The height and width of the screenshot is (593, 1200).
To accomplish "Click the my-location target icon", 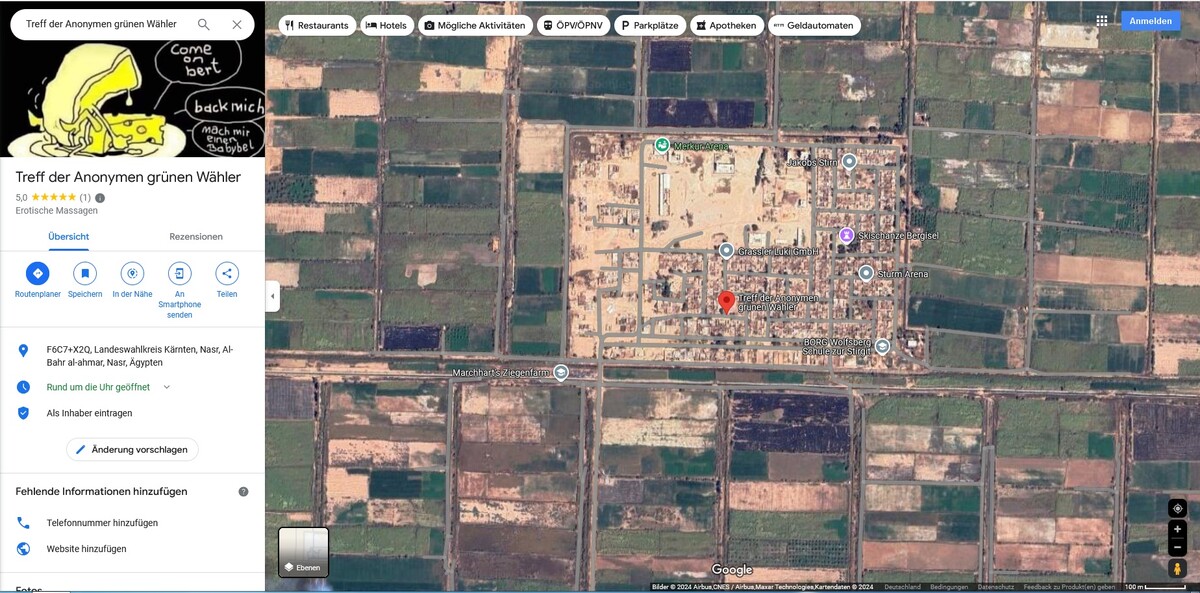I will pyautogui.click(x=1177, y=508).
